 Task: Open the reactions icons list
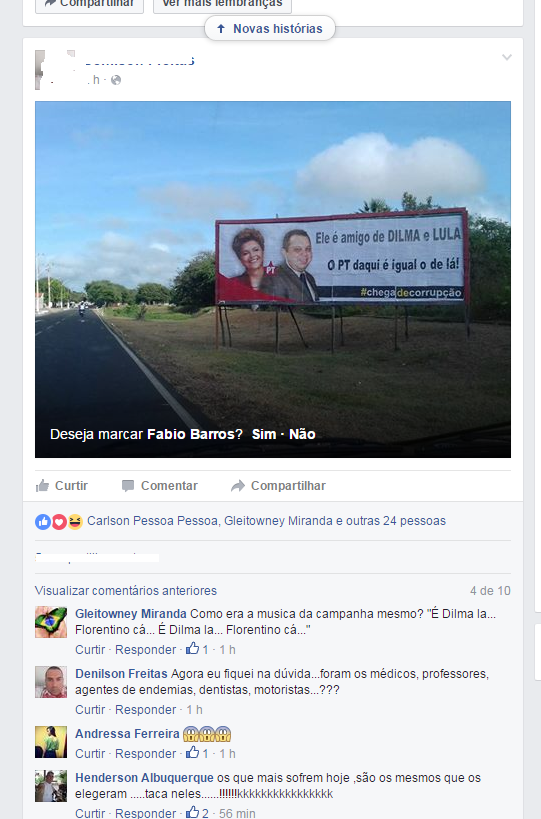click(59, 521)
